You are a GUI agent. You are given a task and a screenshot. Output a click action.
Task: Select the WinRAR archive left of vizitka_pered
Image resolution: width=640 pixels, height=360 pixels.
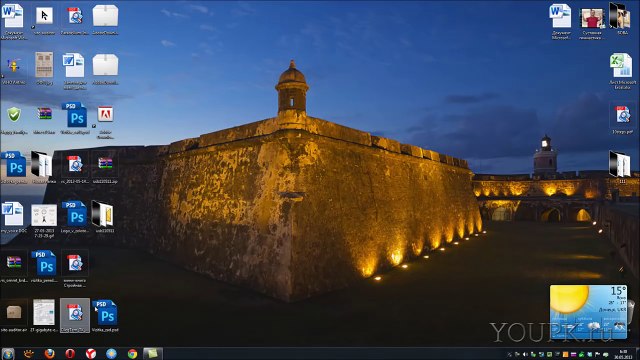tap(14, 262)
